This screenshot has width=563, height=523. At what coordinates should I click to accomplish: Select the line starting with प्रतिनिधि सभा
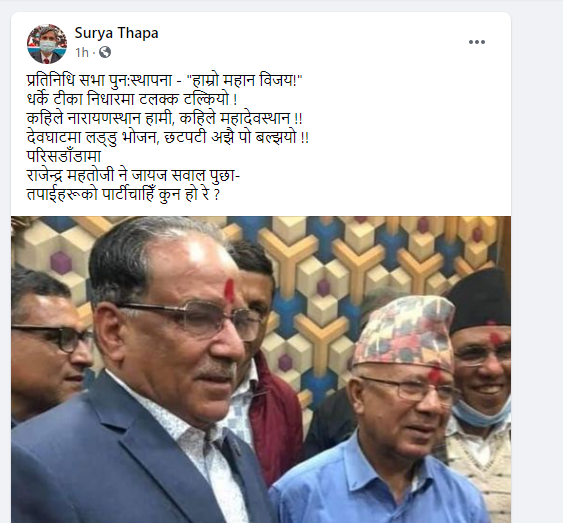click(x=165, y=80)
